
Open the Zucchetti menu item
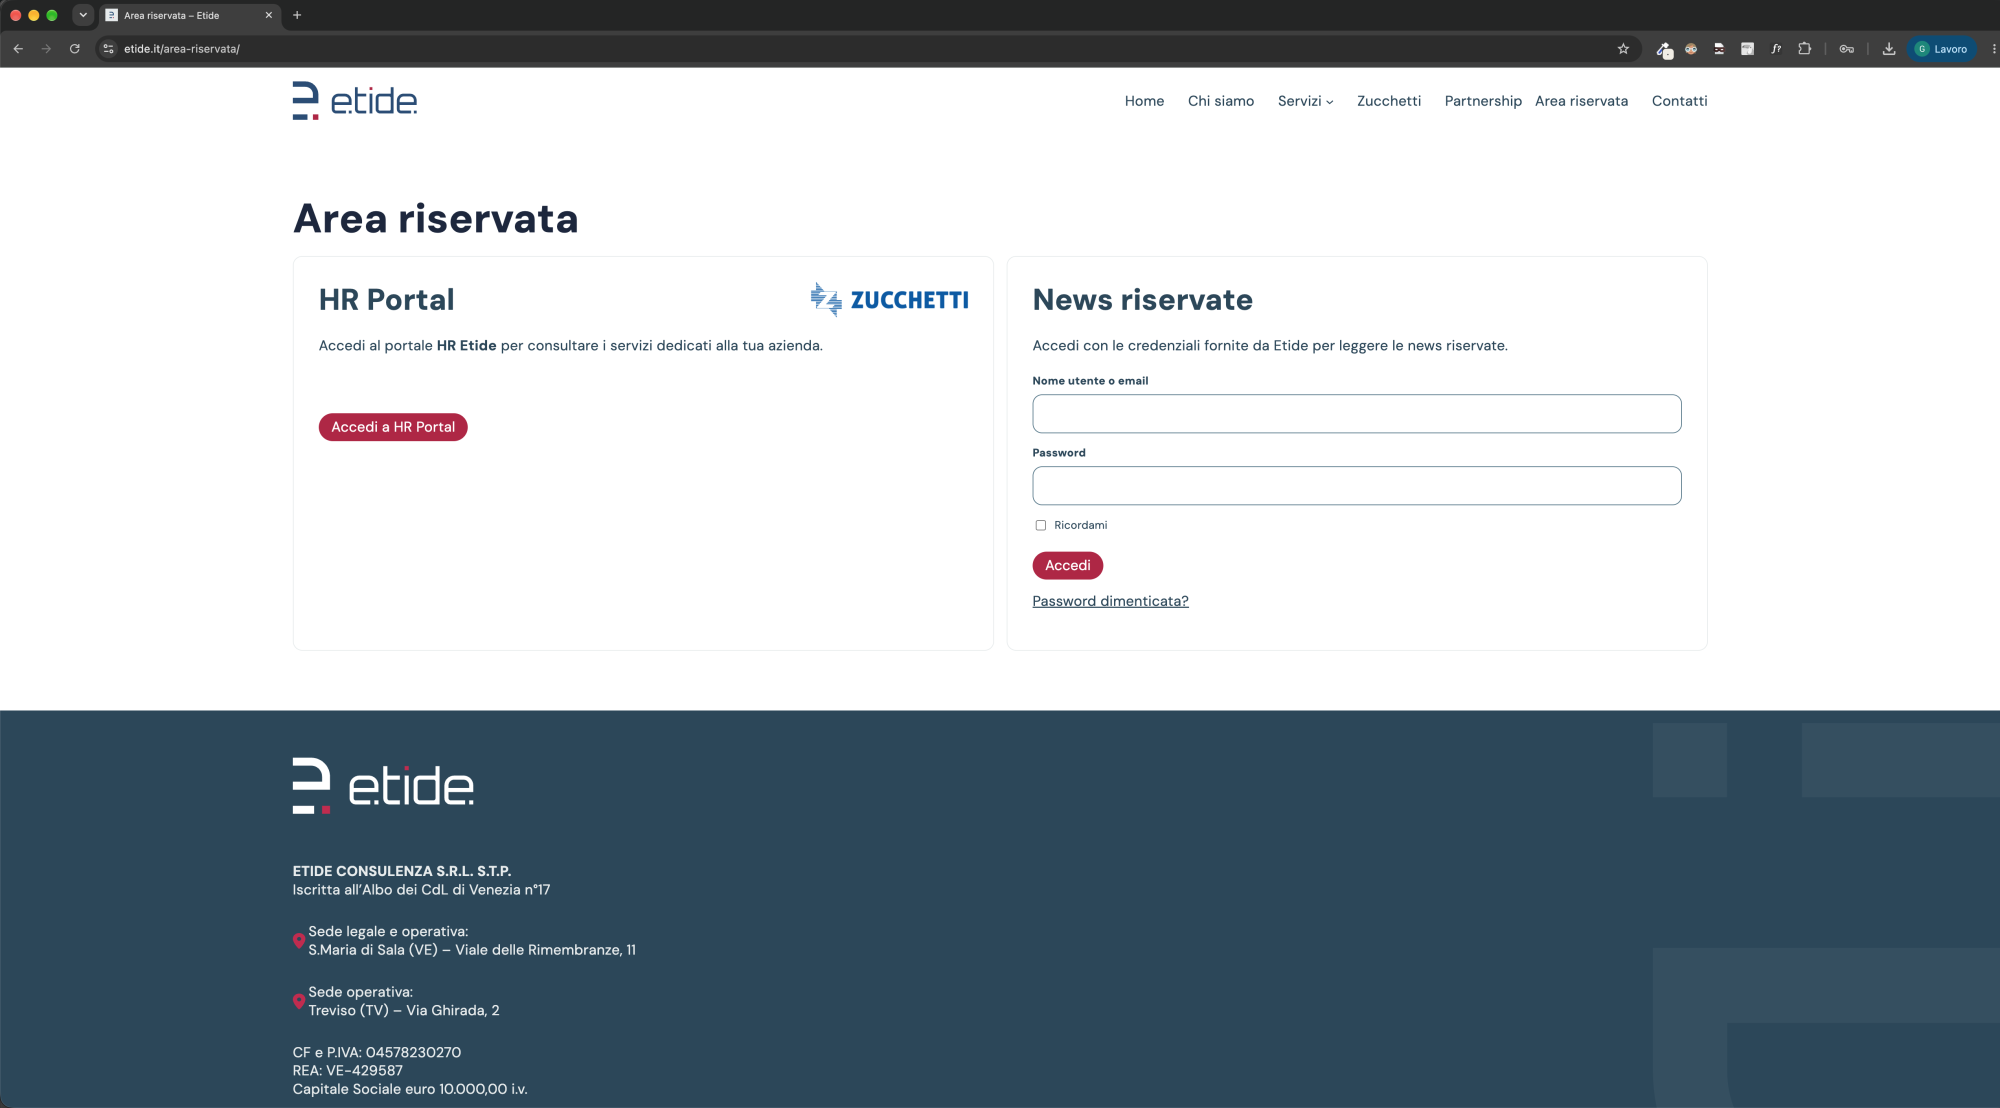click(1388, 101)
